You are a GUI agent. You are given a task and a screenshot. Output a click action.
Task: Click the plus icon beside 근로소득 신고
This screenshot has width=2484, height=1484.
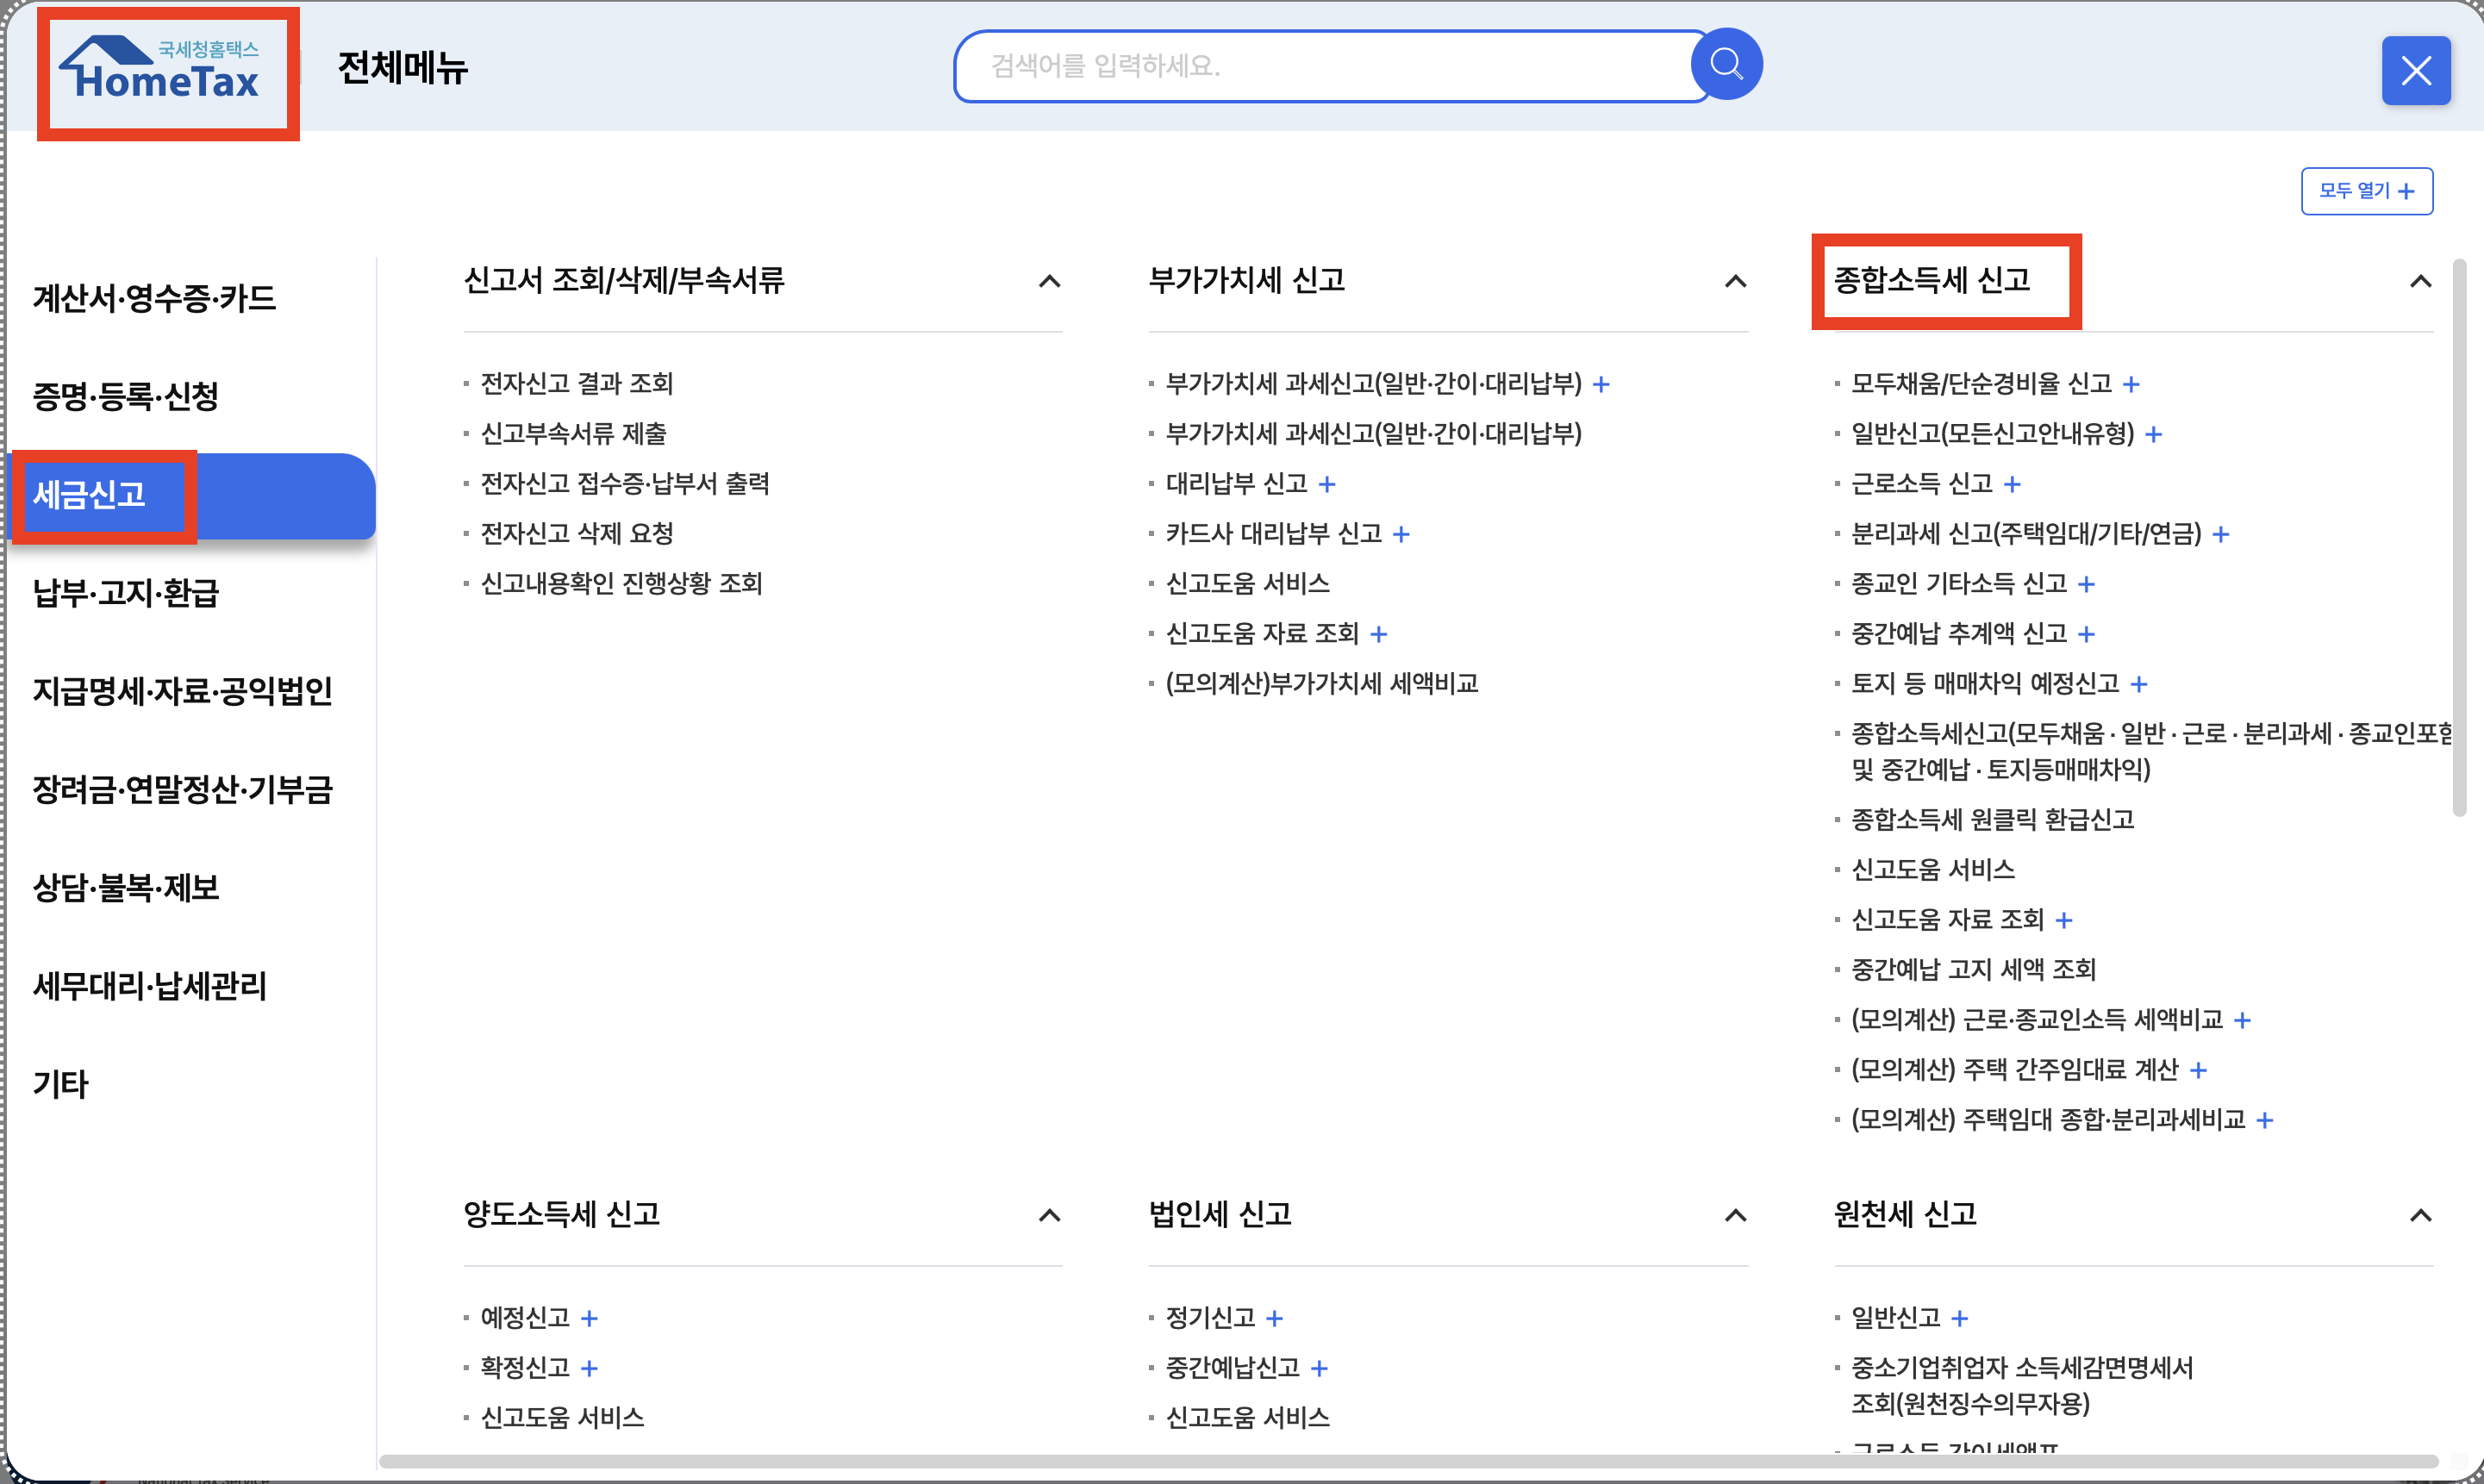click(2013, 485)
